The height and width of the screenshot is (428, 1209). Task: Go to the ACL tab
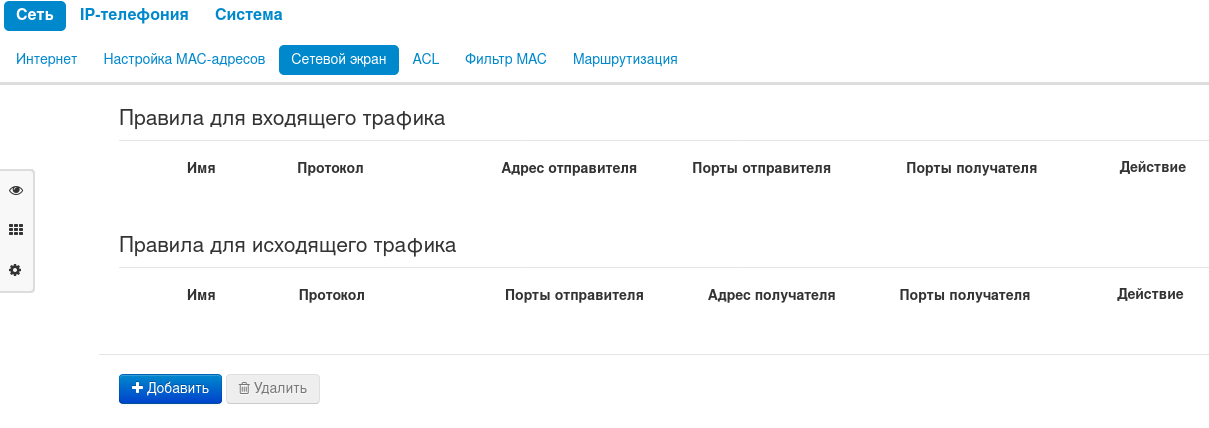[426, 60]
